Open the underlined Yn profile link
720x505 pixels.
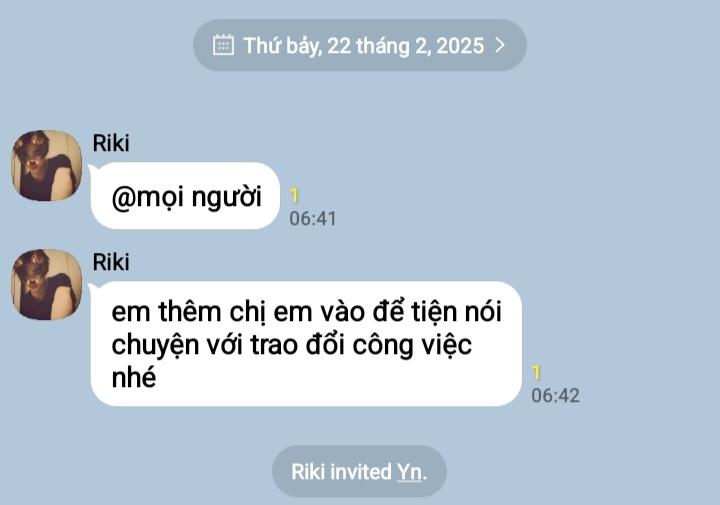pyautogui.click(x=410, y=472)
